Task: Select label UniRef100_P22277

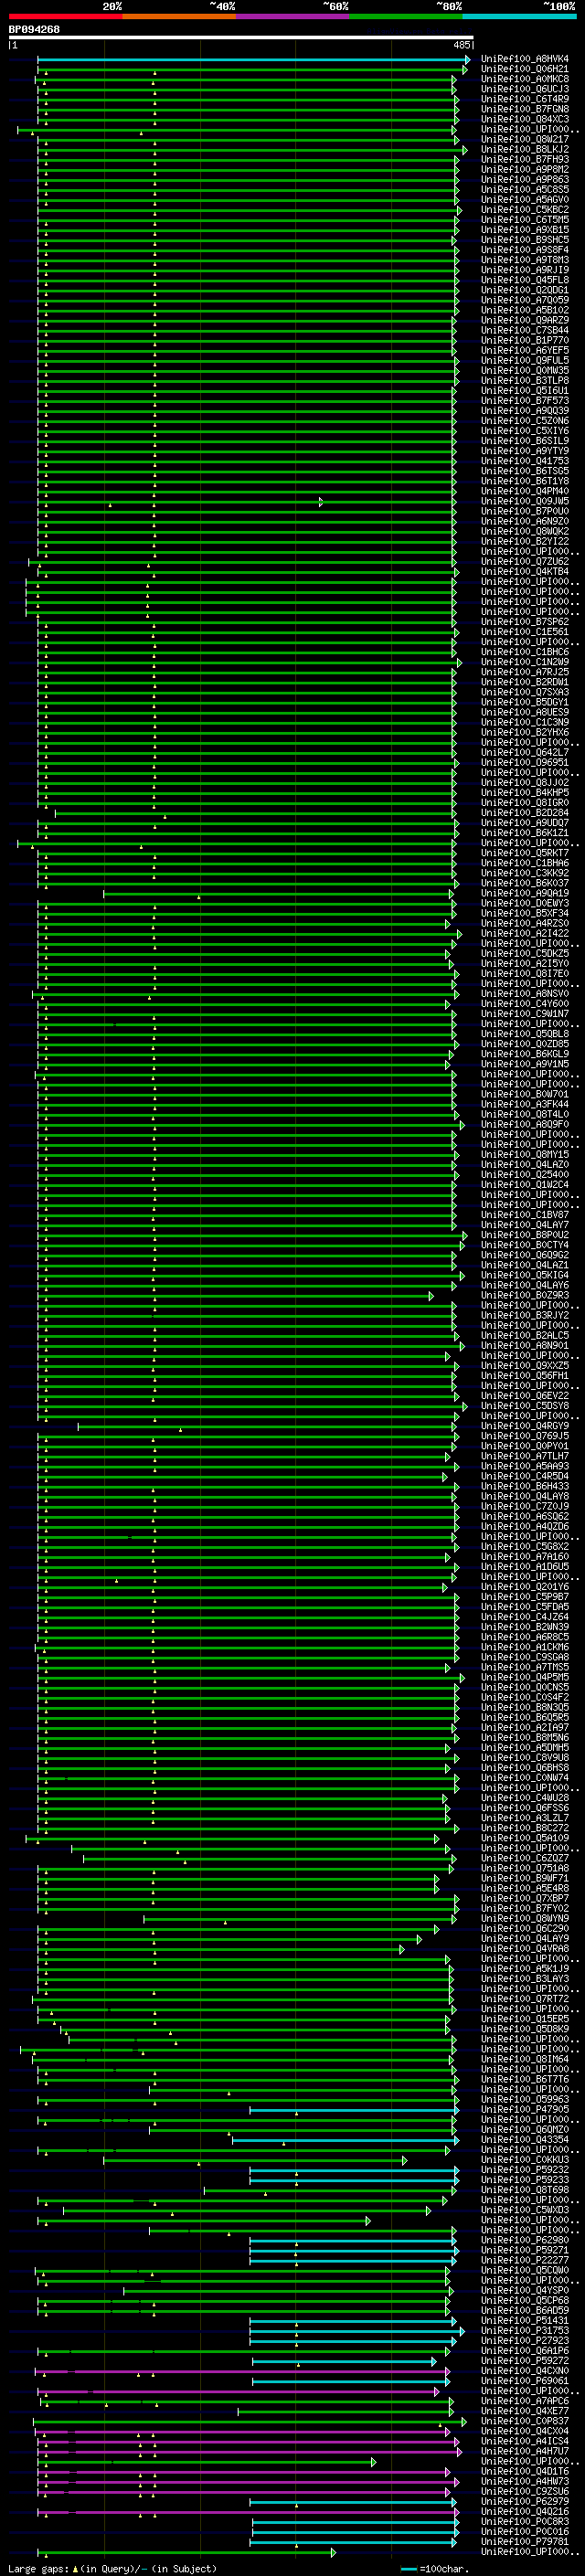Action: coord(525,2260)
